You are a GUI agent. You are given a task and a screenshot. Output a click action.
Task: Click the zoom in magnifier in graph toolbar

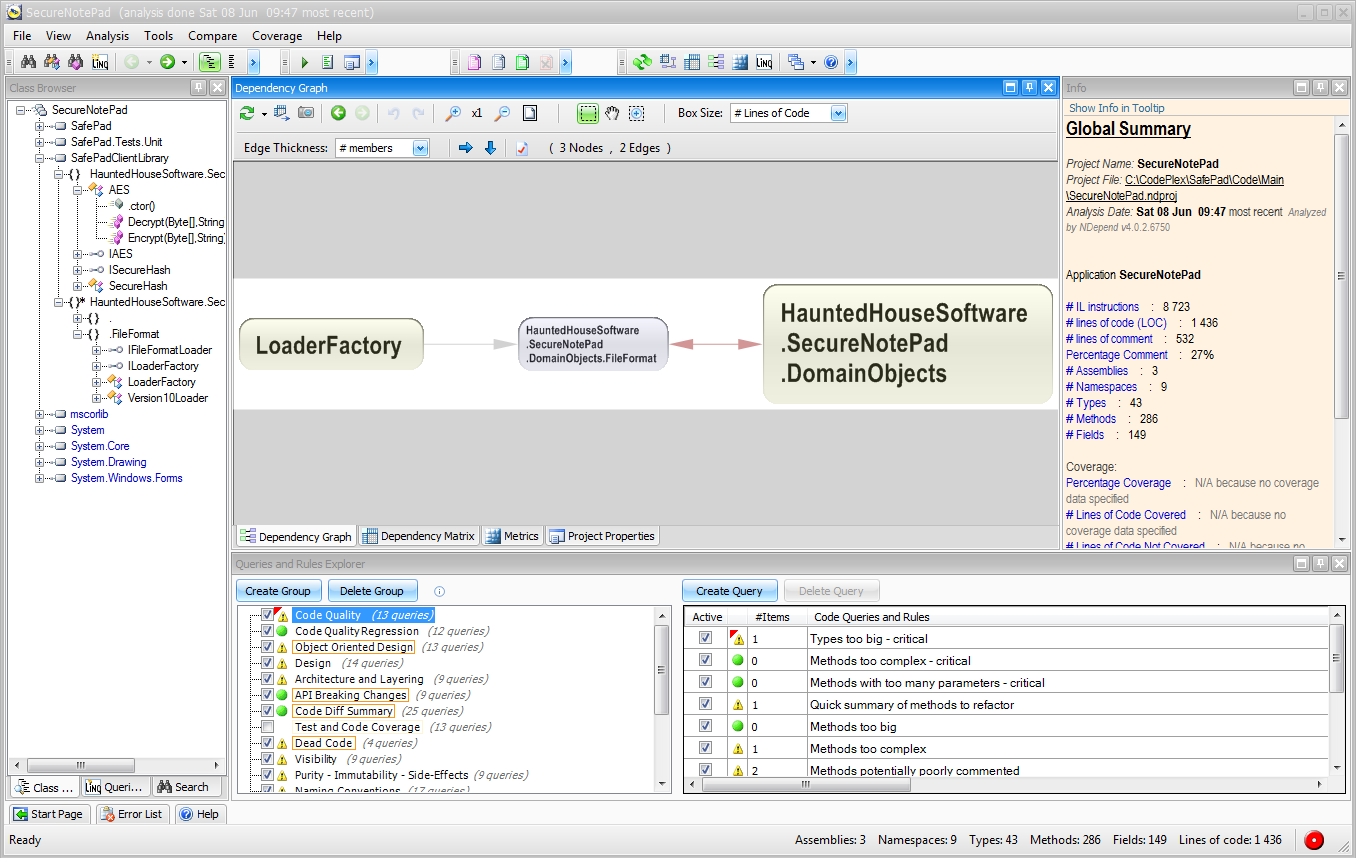(453, 114)
